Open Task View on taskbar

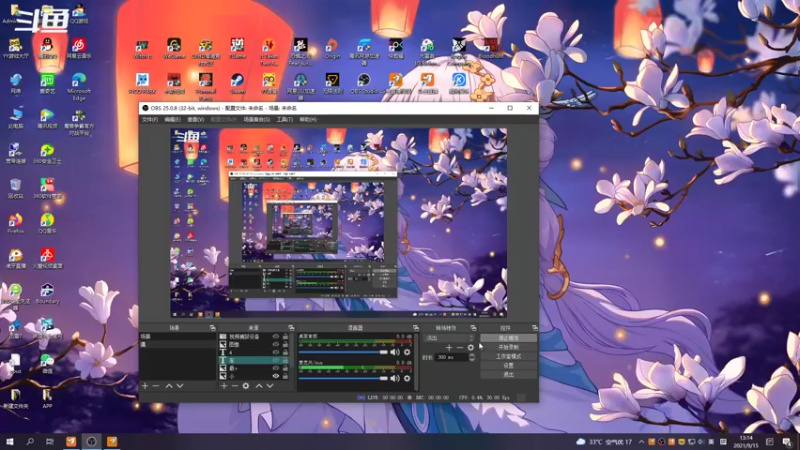click(49, 441)
